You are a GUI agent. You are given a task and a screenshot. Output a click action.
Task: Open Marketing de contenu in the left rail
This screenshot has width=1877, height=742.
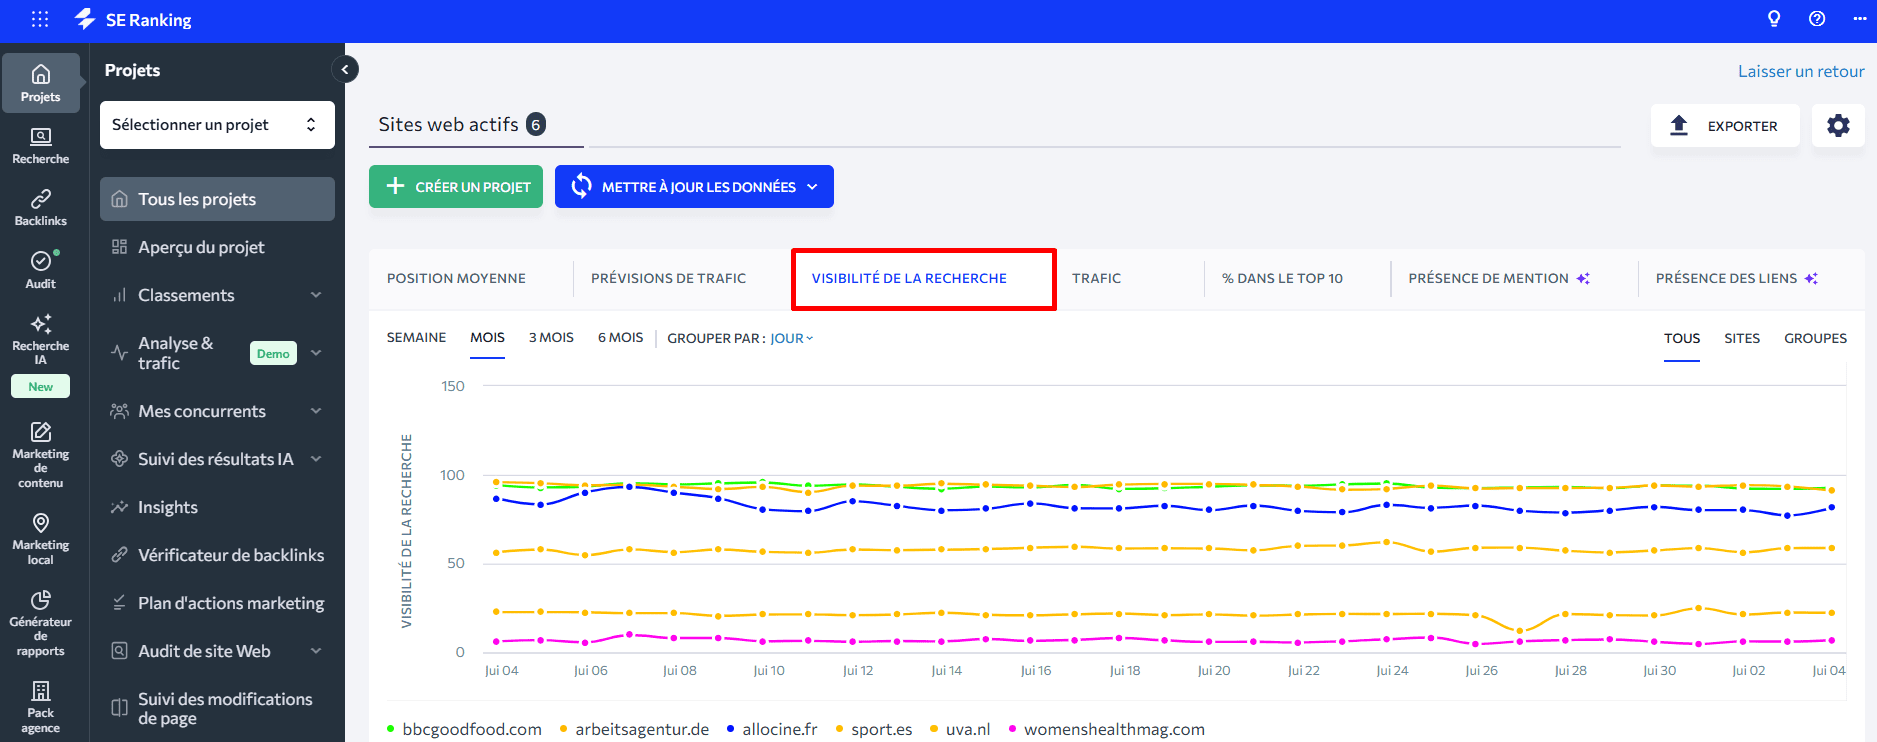(x=40, y=455)
